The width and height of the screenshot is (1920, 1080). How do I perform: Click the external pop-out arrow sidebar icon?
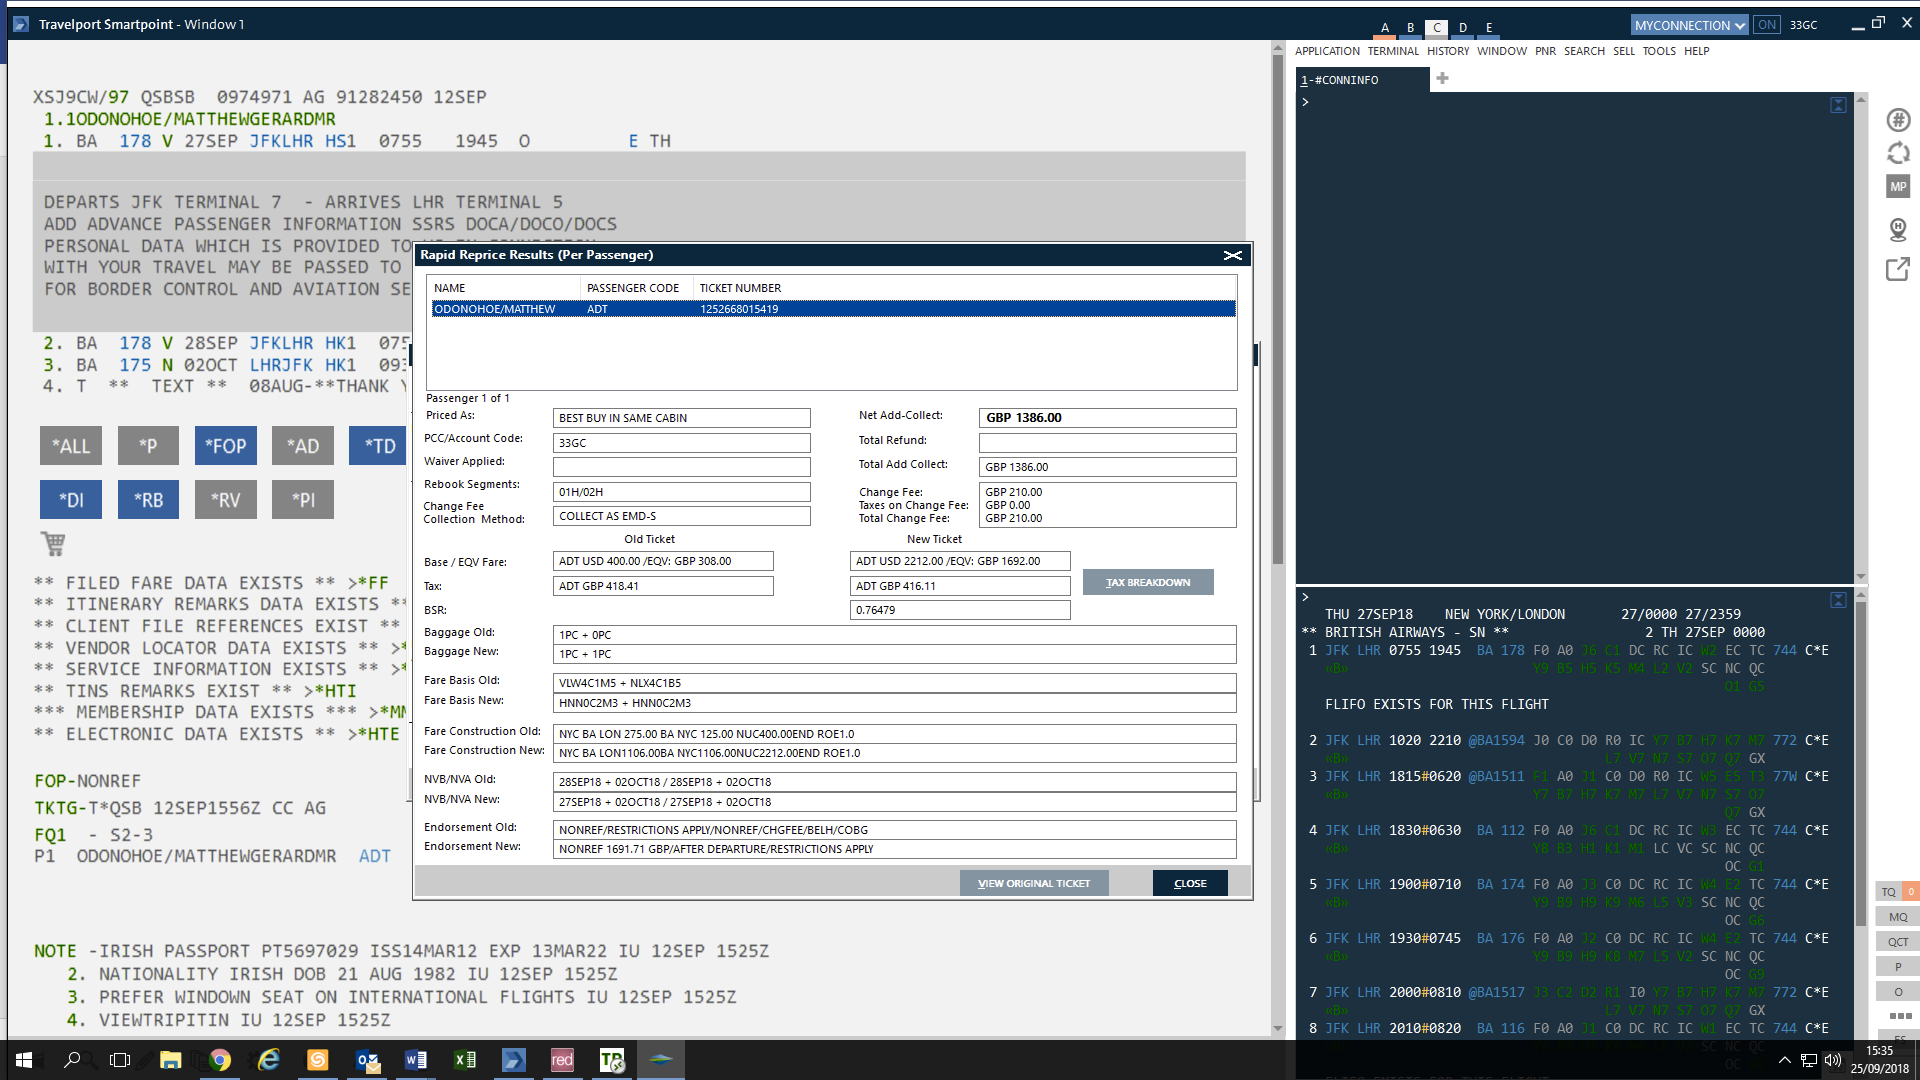click(x=1898, y=269)
